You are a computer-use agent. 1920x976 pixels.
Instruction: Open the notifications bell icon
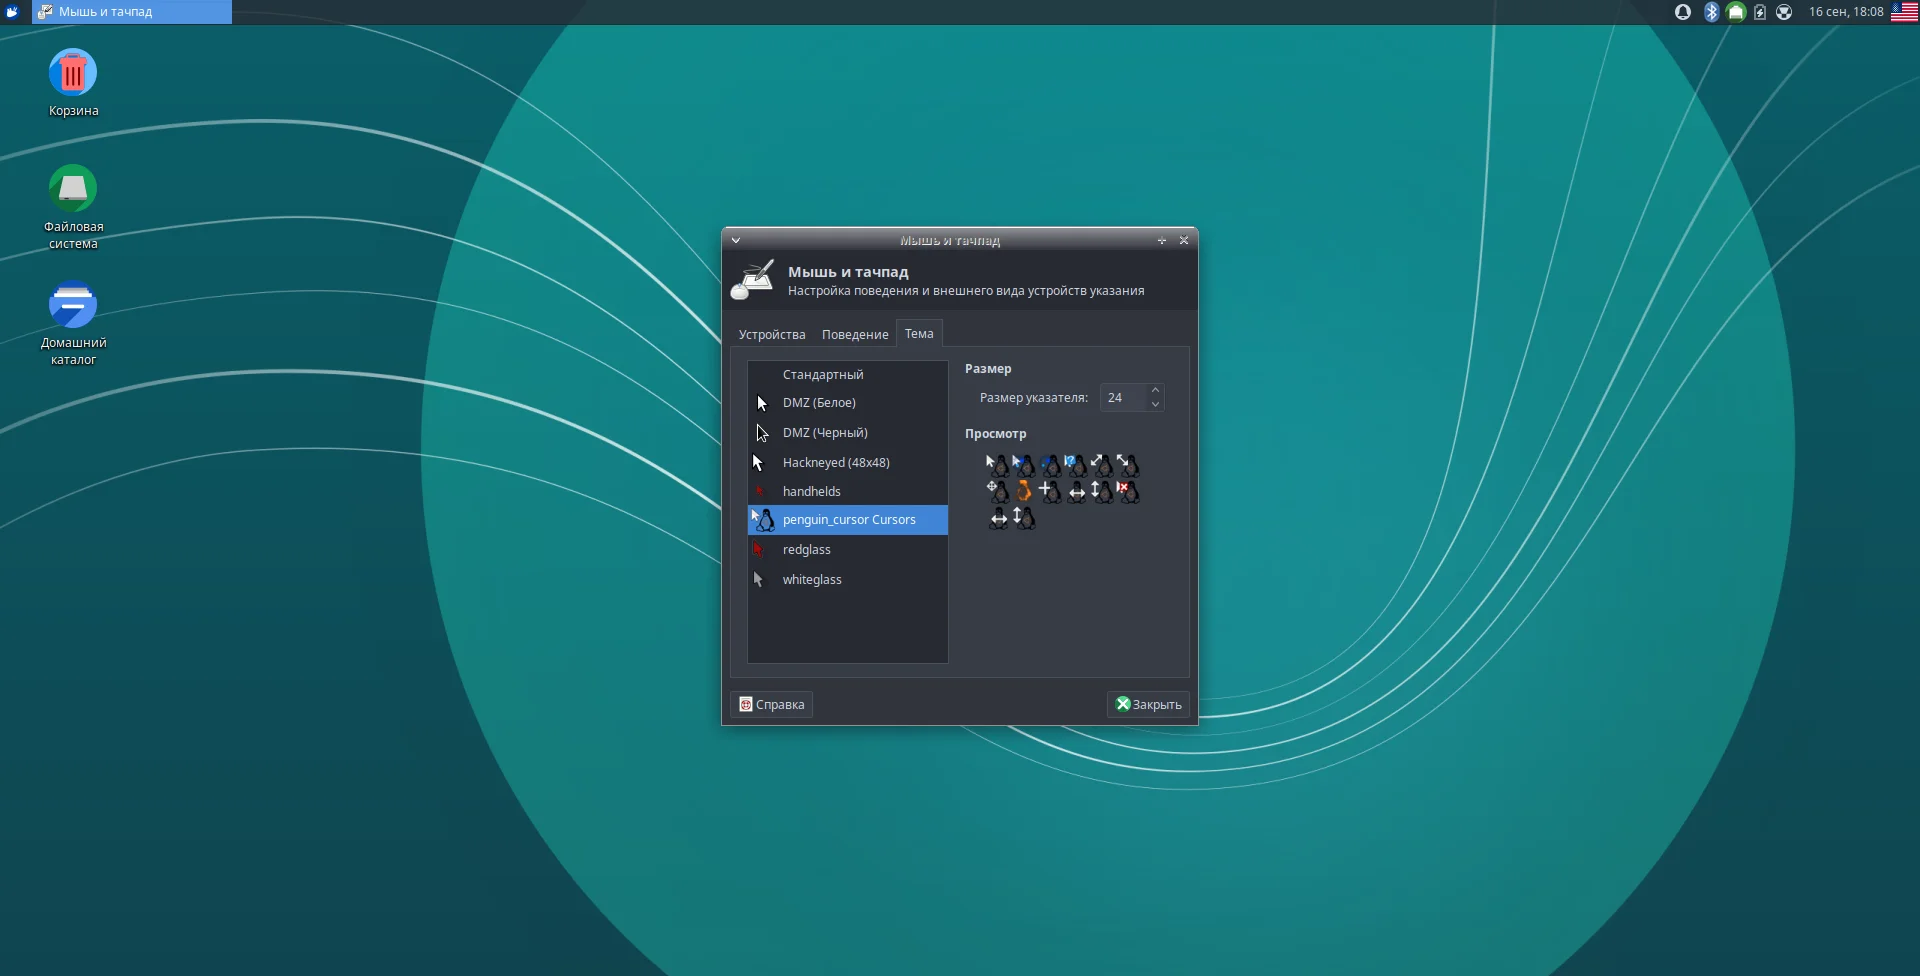point(1683,12)
